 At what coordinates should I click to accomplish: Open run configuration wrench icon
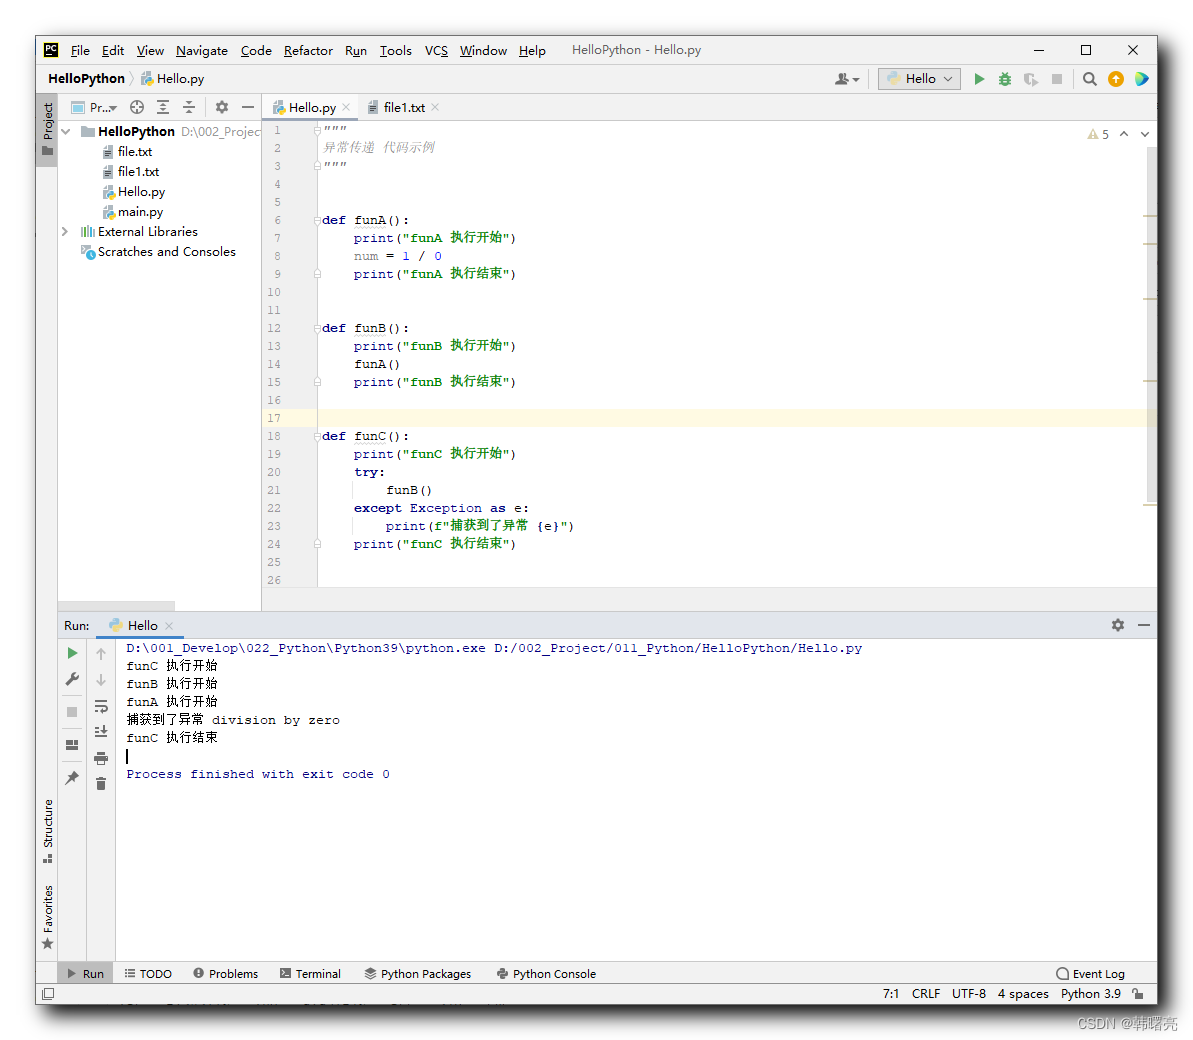(x=72, y=679)
